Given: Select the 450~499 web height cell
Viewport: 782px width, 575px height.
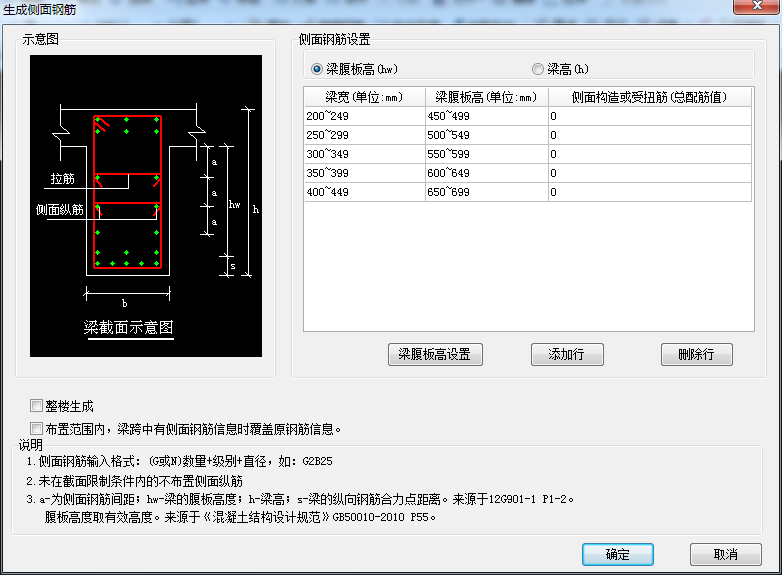Looking at the screenshot, I should (x=487, y=116).
